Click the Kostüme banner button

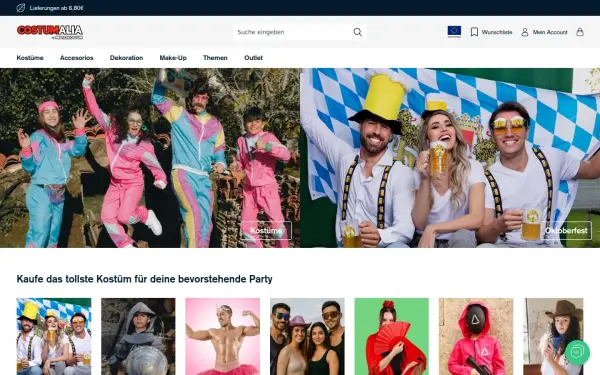click(266, 230)
